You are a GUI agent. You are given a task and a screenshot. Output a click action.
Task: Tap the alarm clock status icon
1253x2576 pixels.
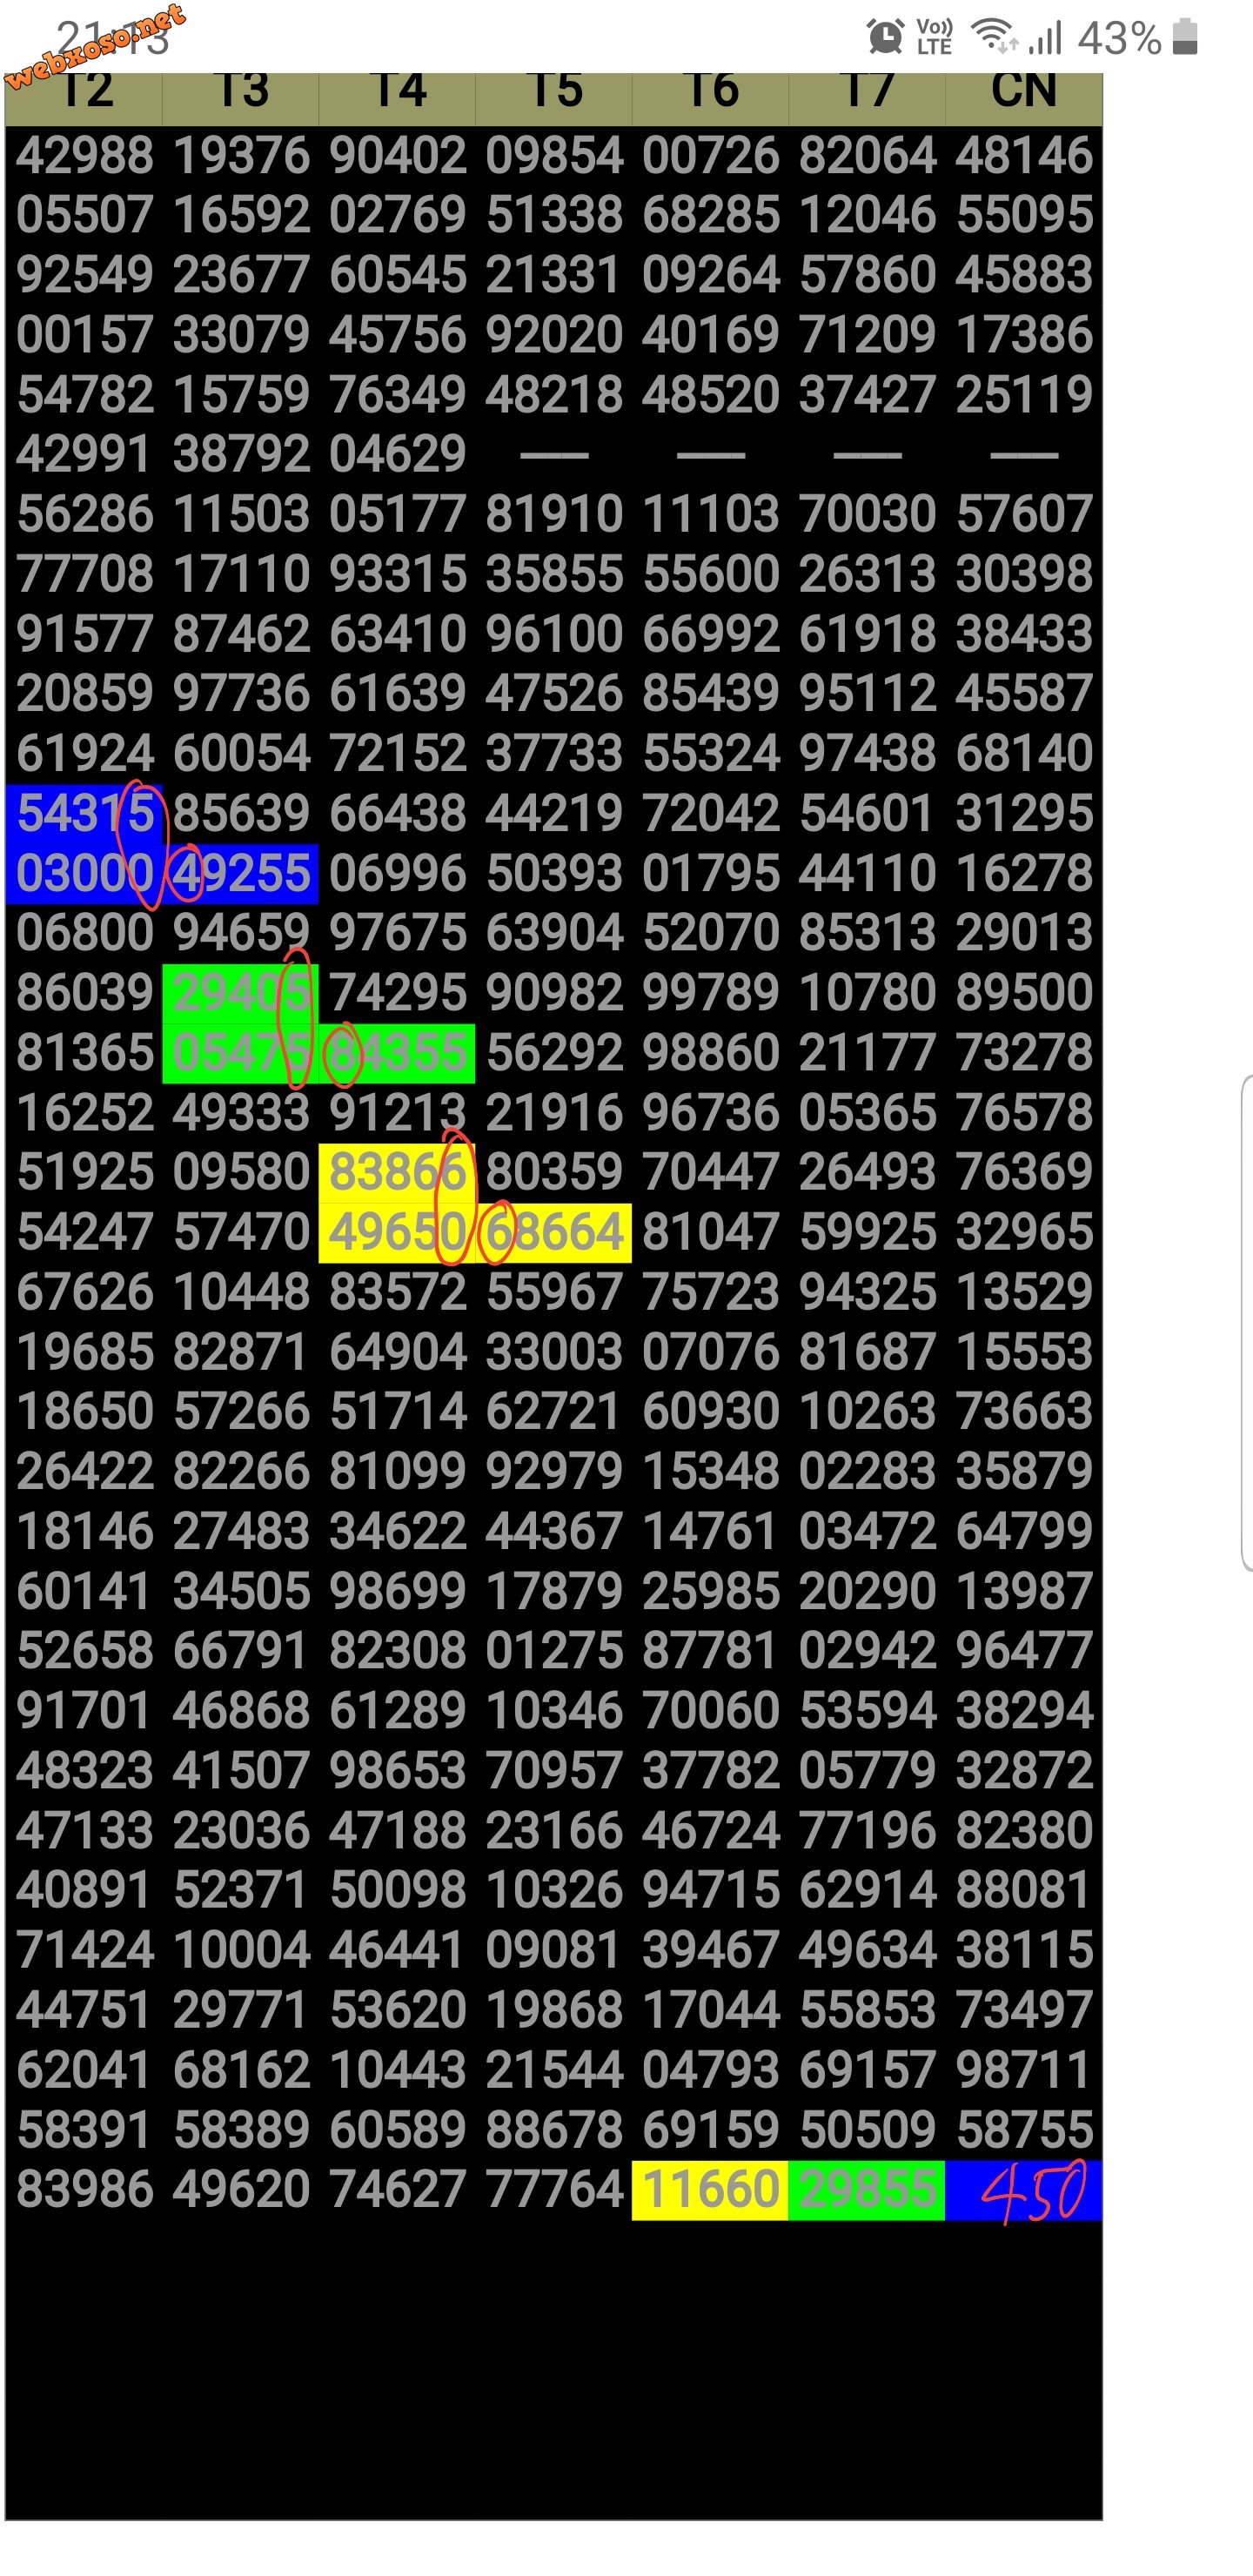tap(885, 37)
